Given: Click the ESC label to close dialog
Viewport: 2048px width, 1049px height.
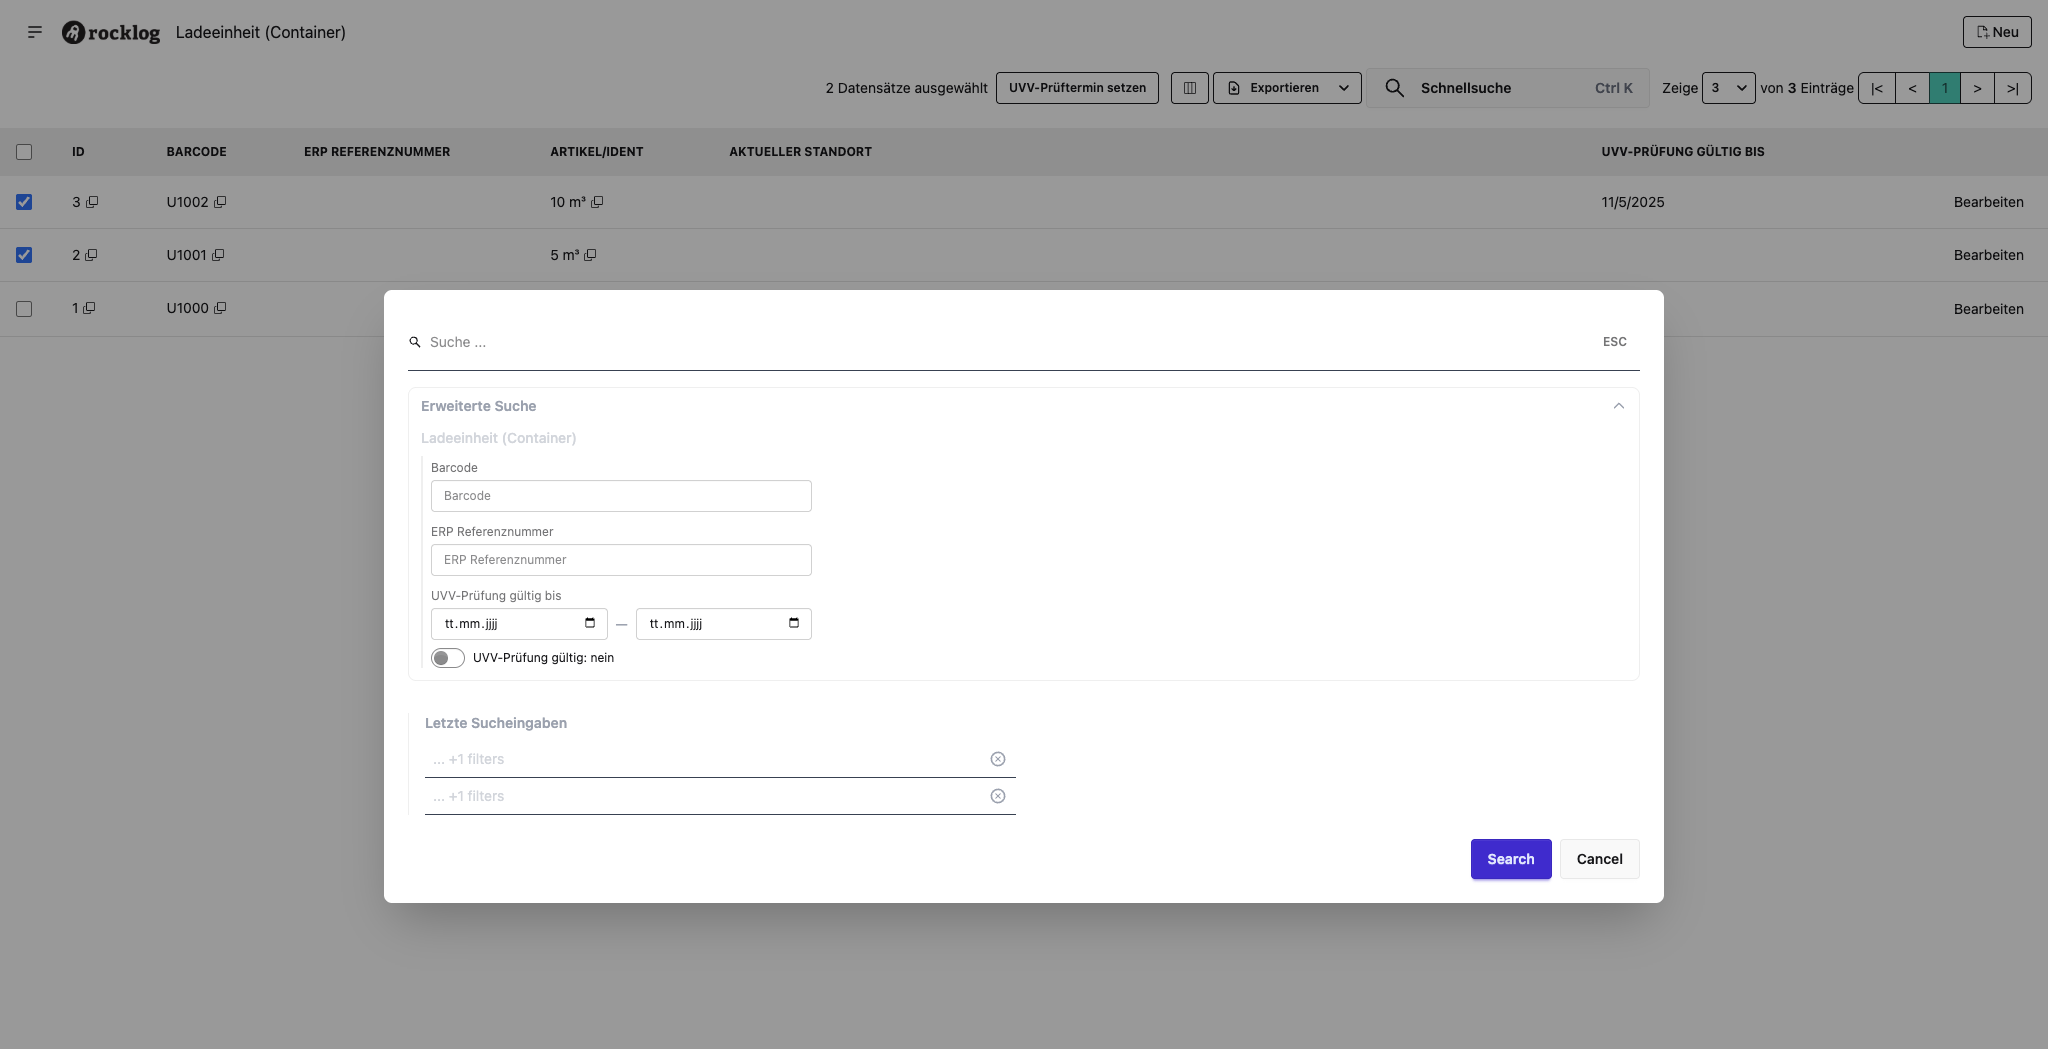Looking at the screenshot, I should (x=1615, y=342).
